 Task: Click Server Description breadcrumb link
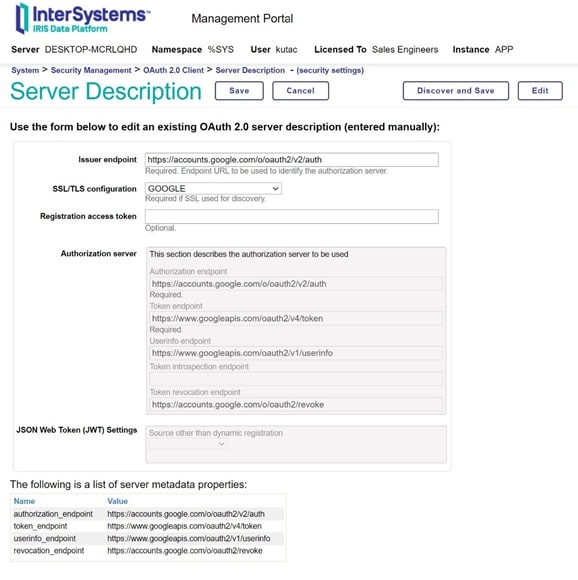tap(250, 70)
